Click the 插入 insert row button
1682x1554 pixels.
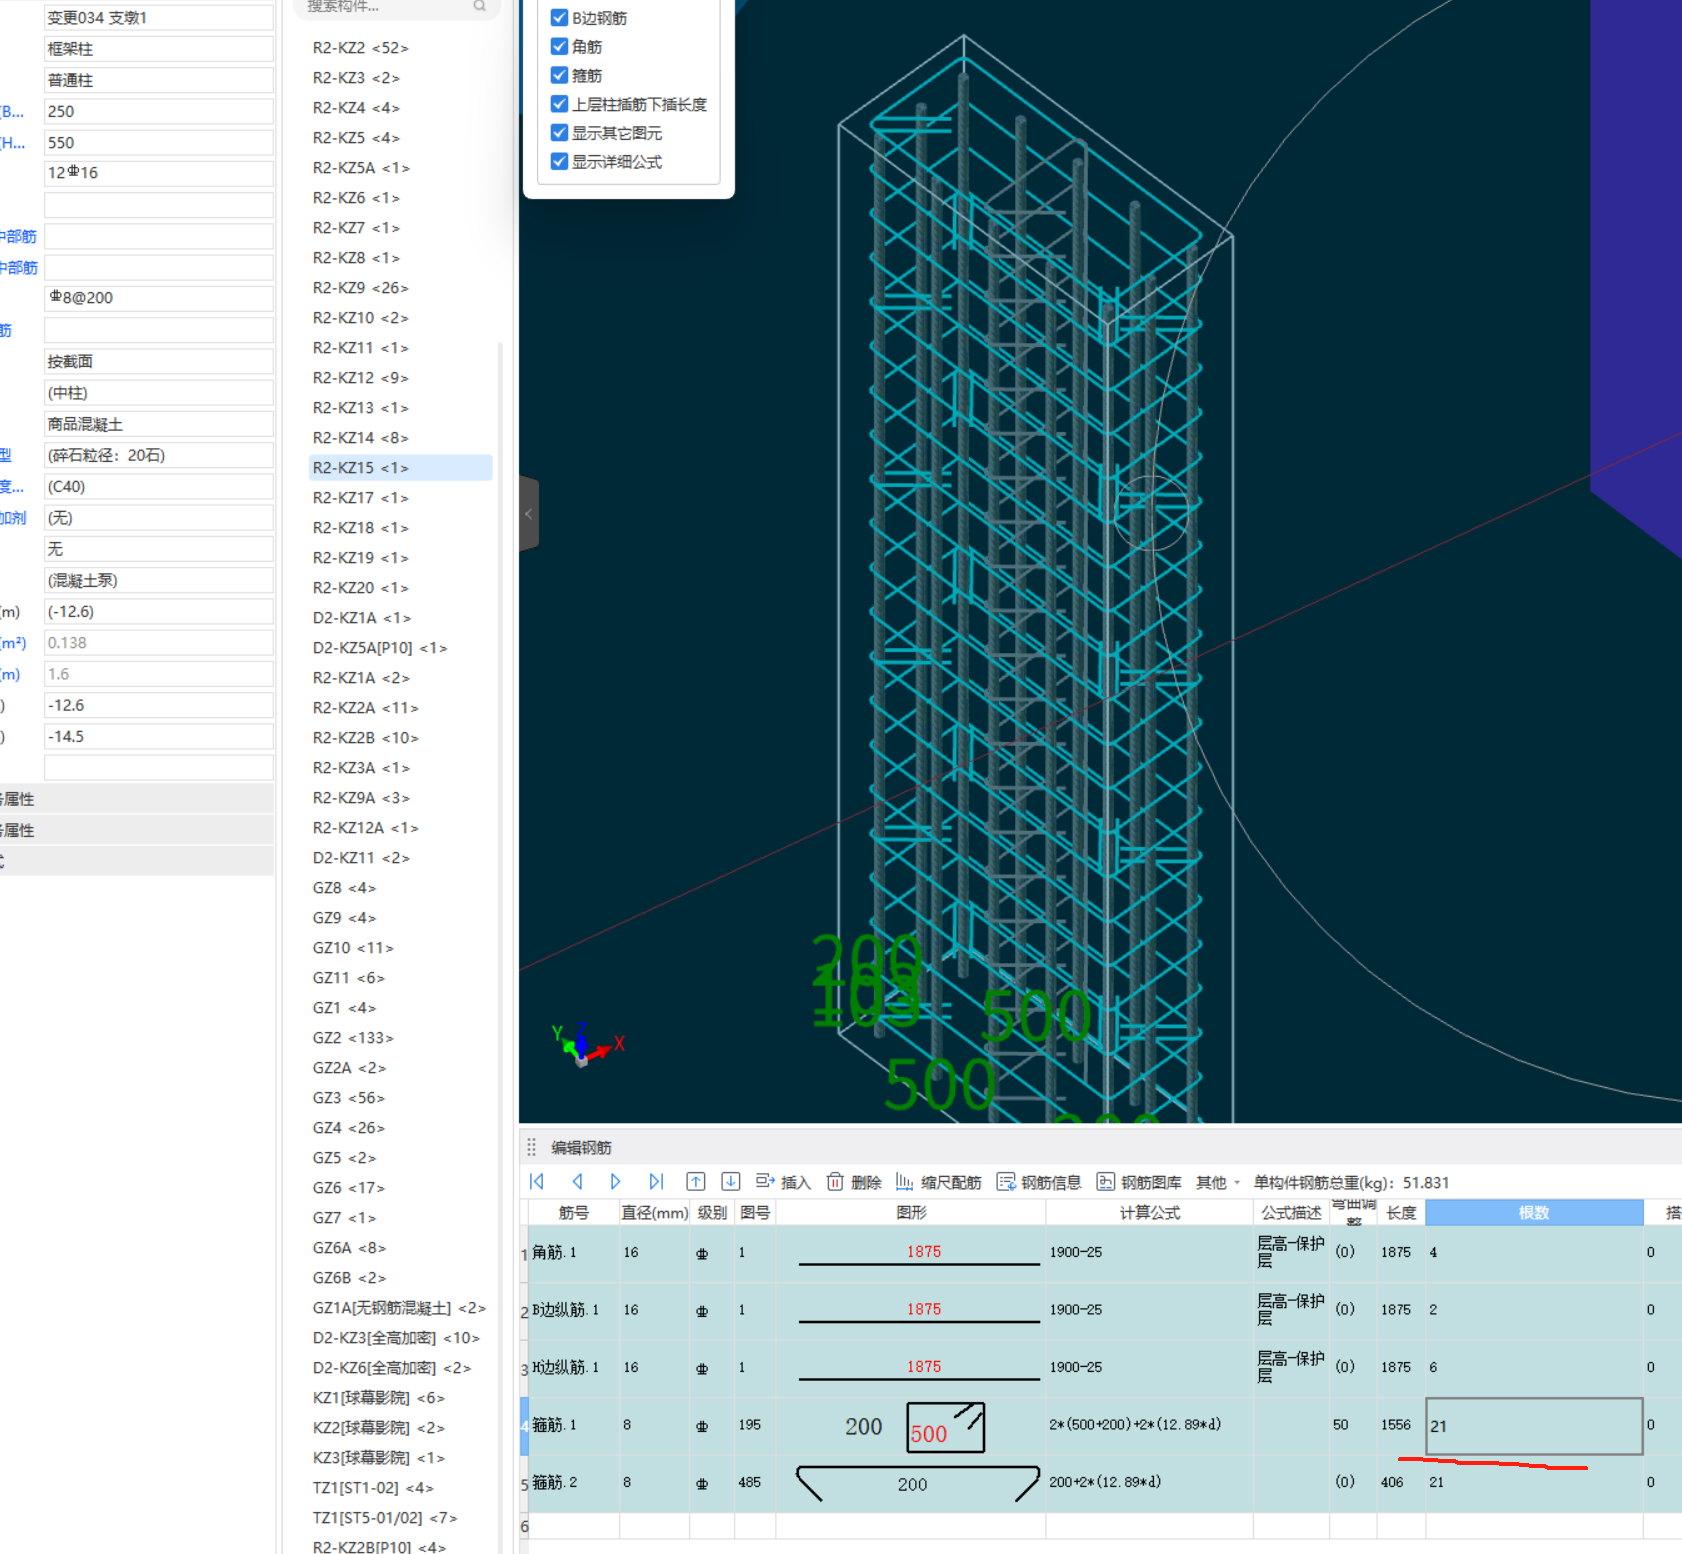tap(783, 1182)
